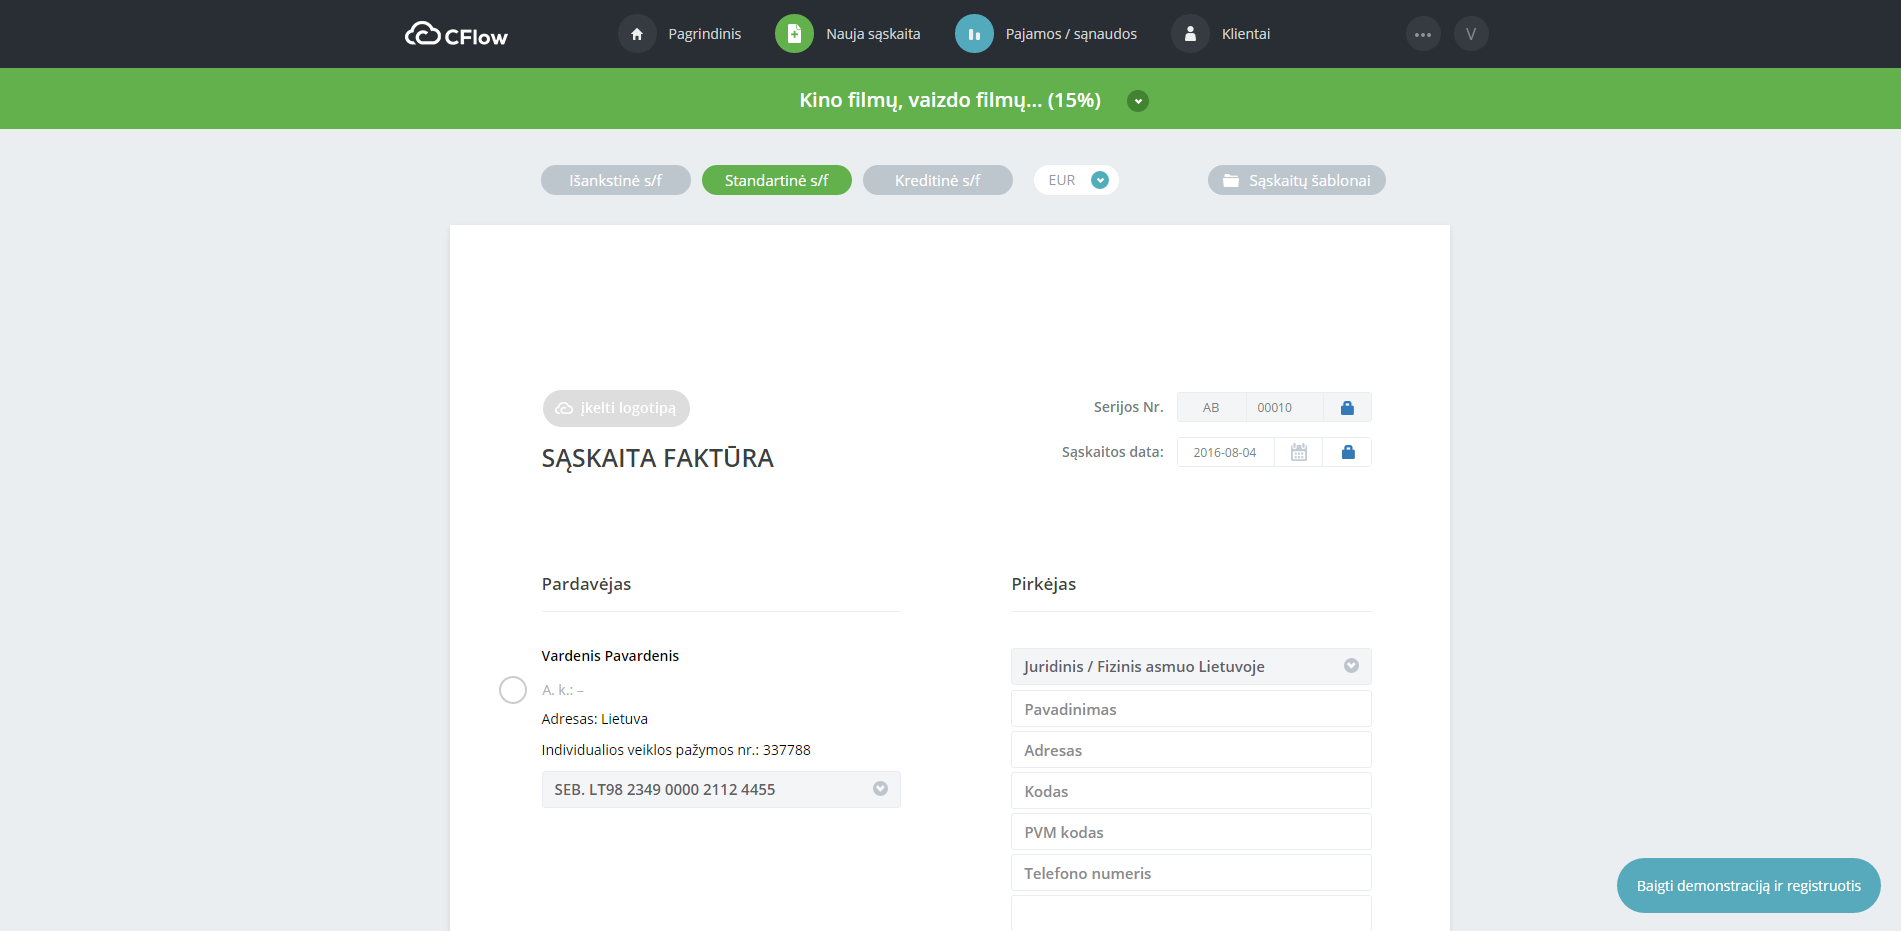The width and height of the screenshot is (1901, 931).
Task: Click the Telefono numeris input field
Action: pyautogui.click(x=1191, y=873)
